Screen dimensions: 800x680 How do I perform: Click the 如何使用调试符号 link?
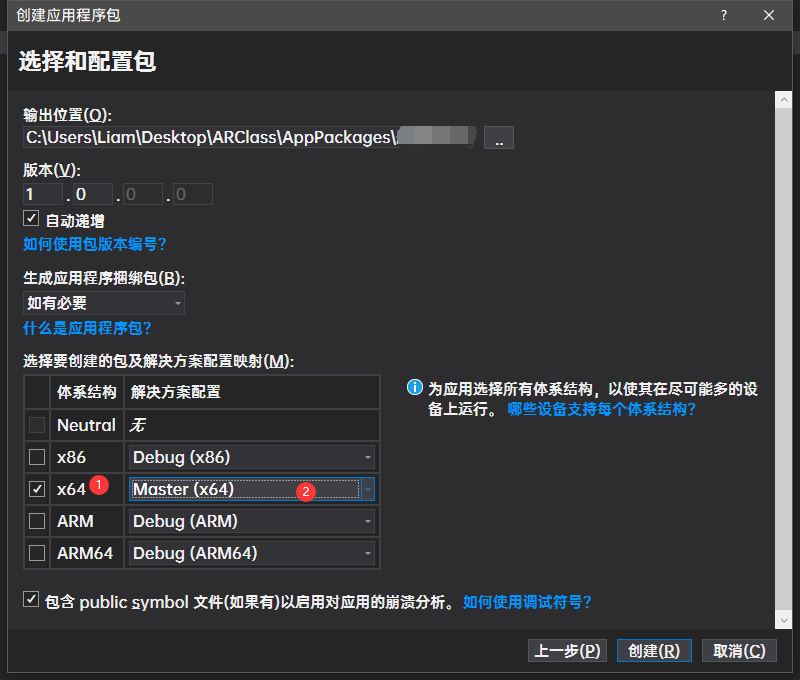point(528,601)
